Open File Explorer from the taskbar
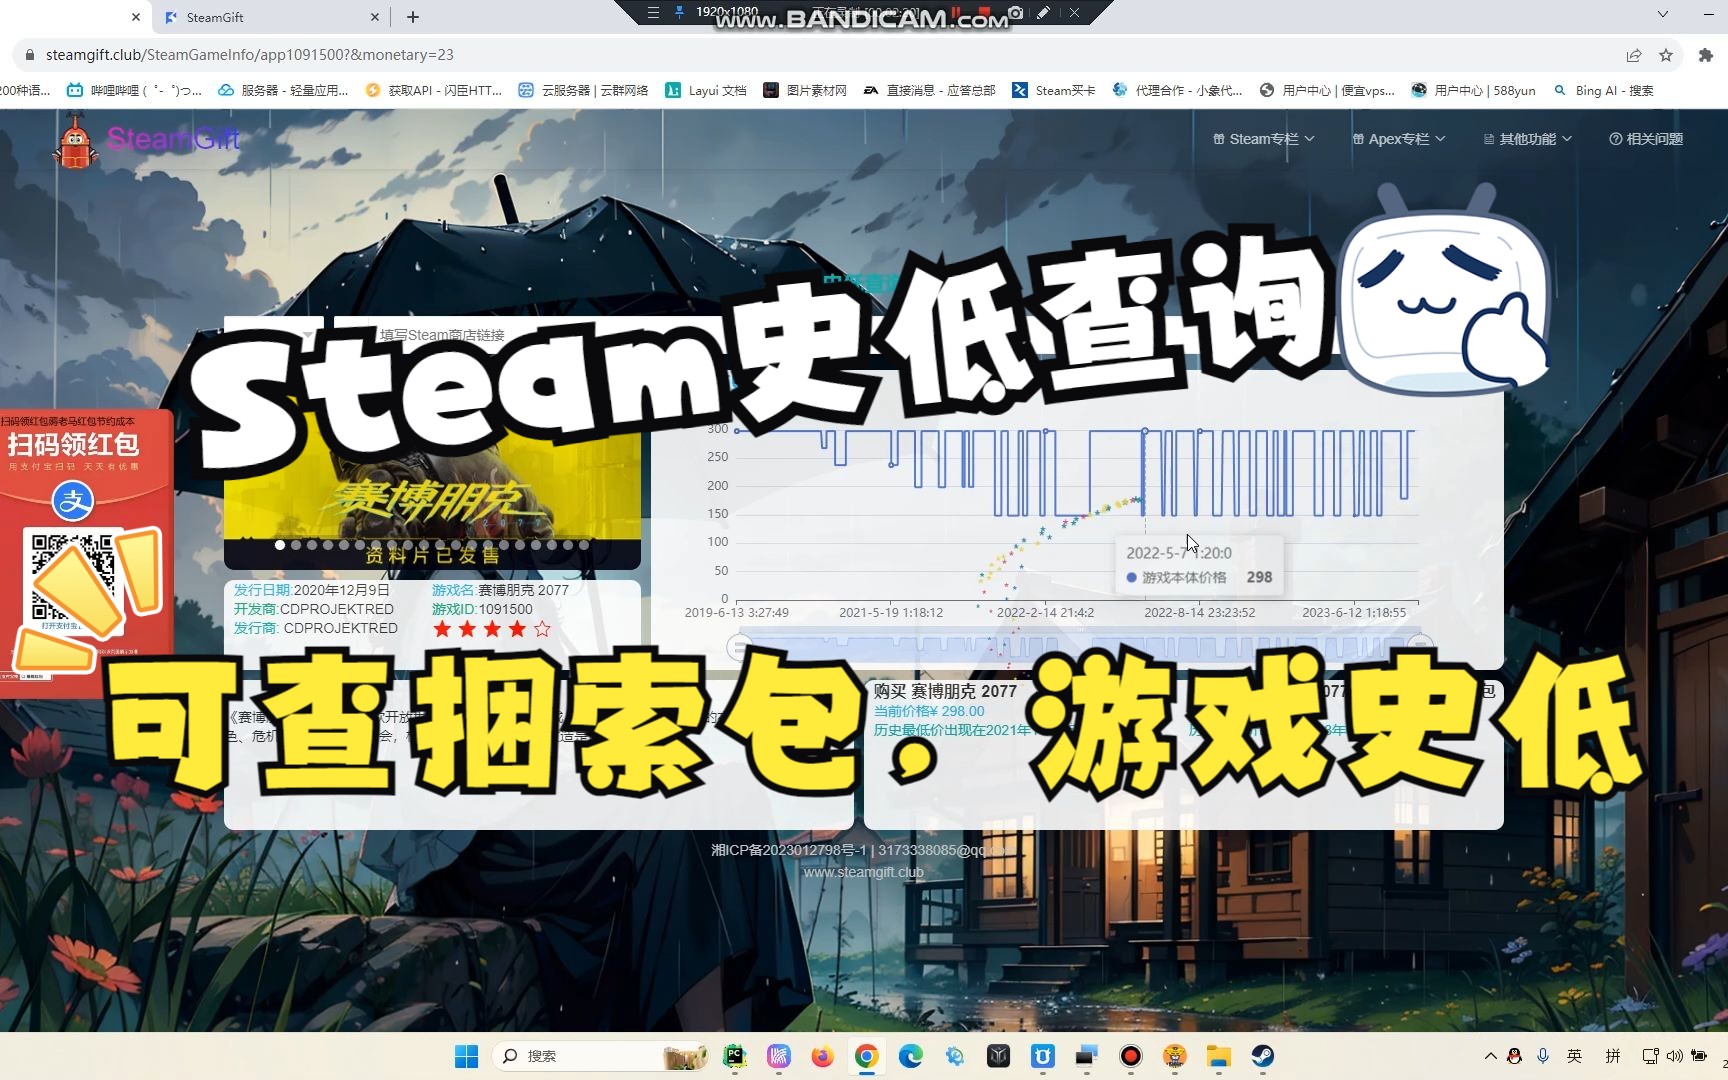 1219,1056
